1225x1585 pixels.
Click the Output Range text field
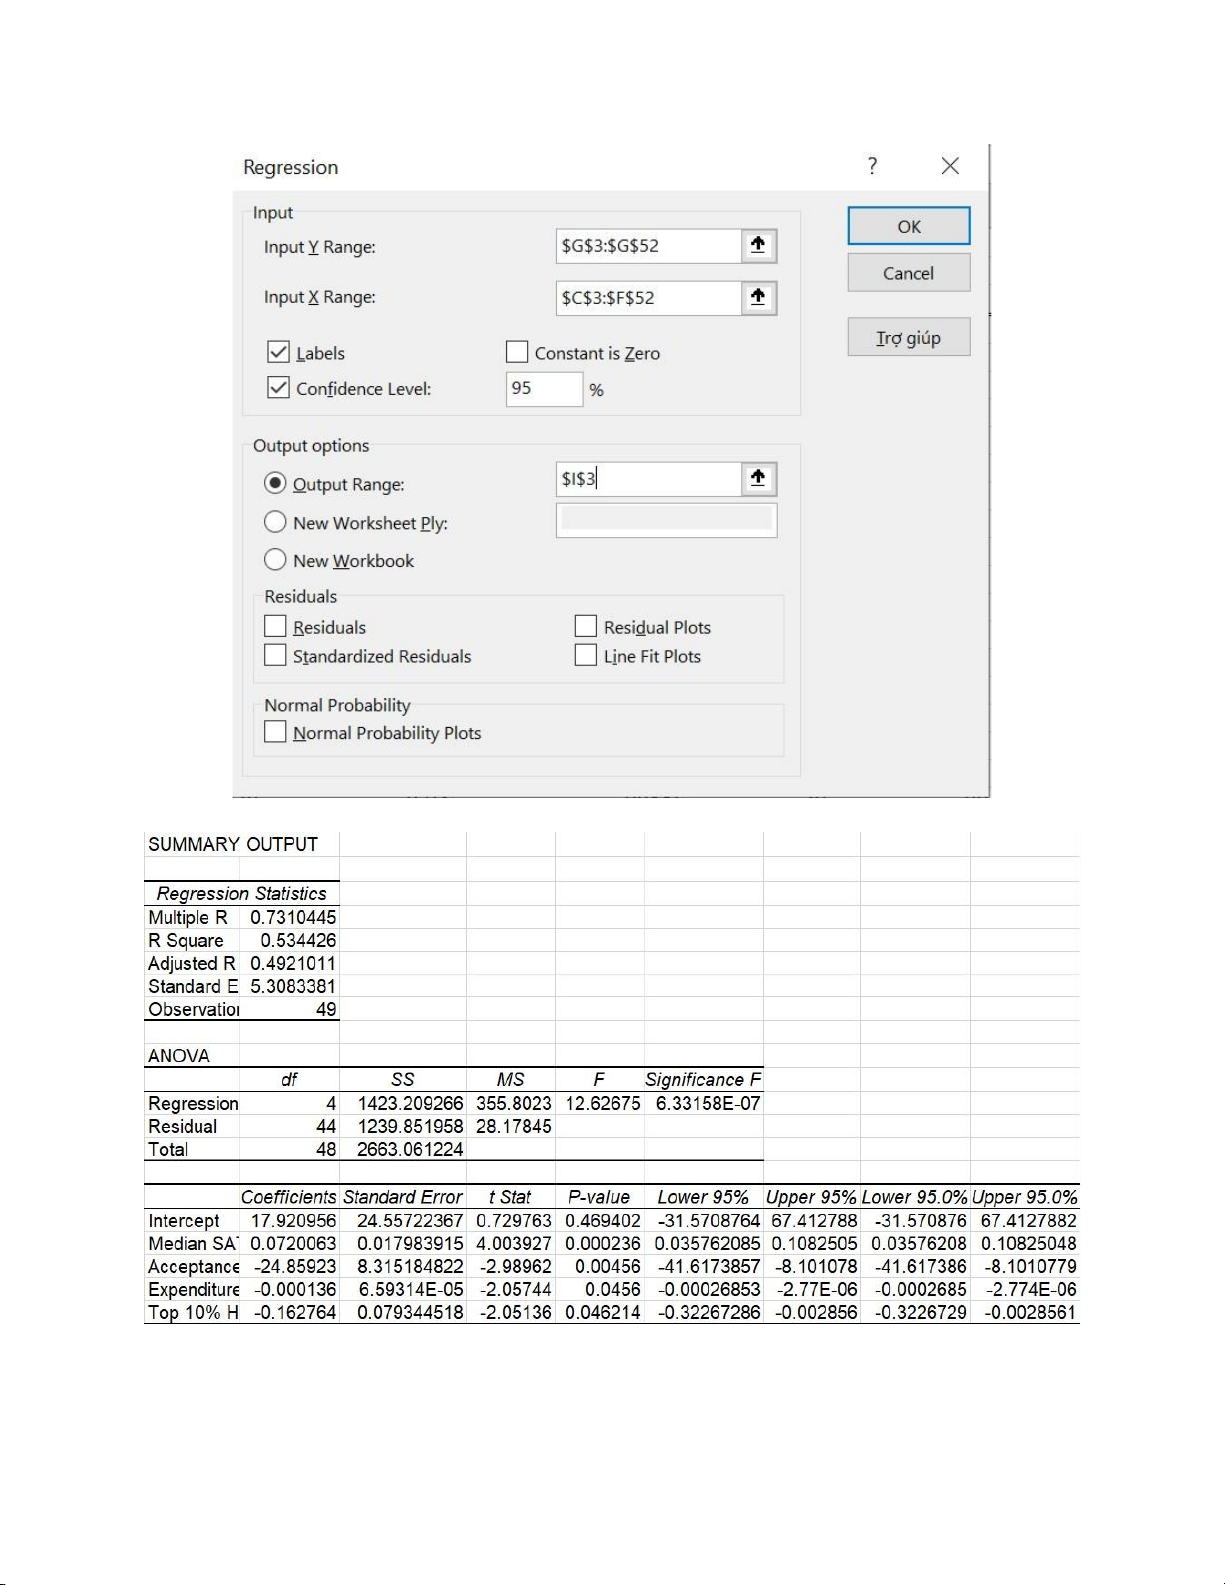(649, 479)
